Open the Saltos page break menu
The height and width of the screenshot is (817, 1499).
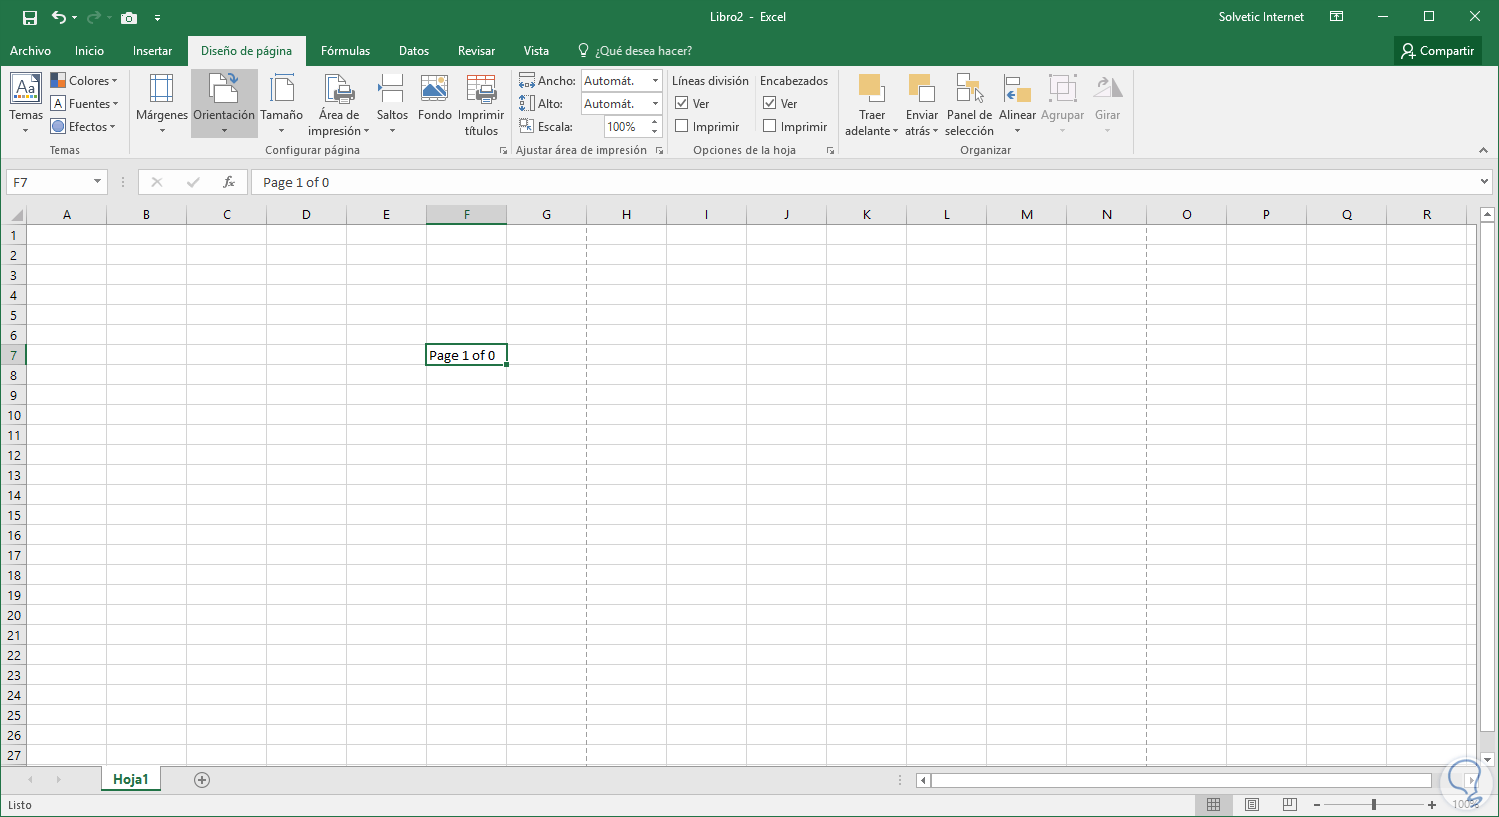pyautogui.click(x=392, y=104)
